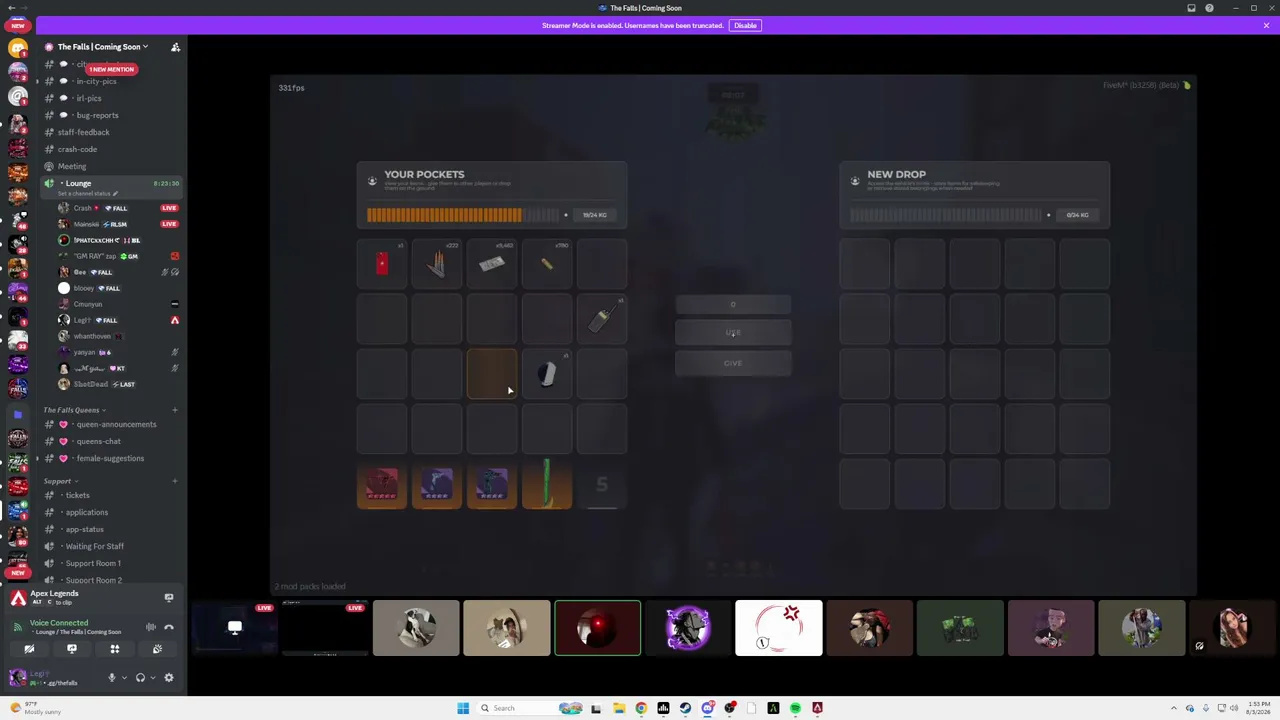Select the green item in hotbar

coord(547,484)
